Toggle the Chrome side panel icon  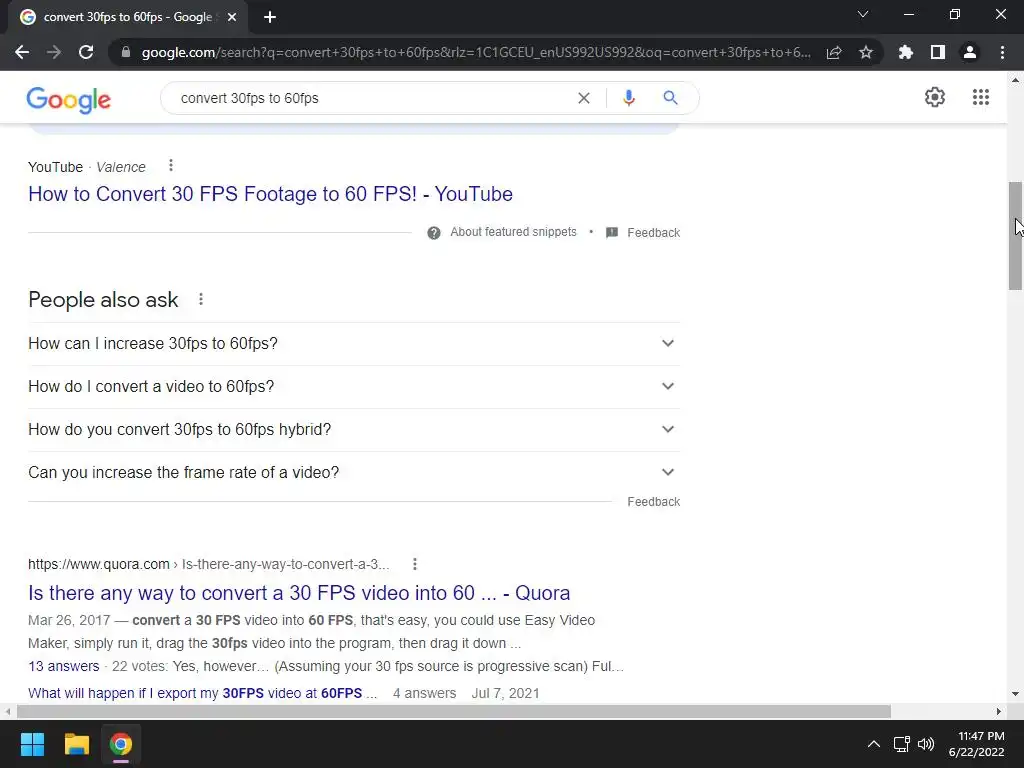(938, 52)
